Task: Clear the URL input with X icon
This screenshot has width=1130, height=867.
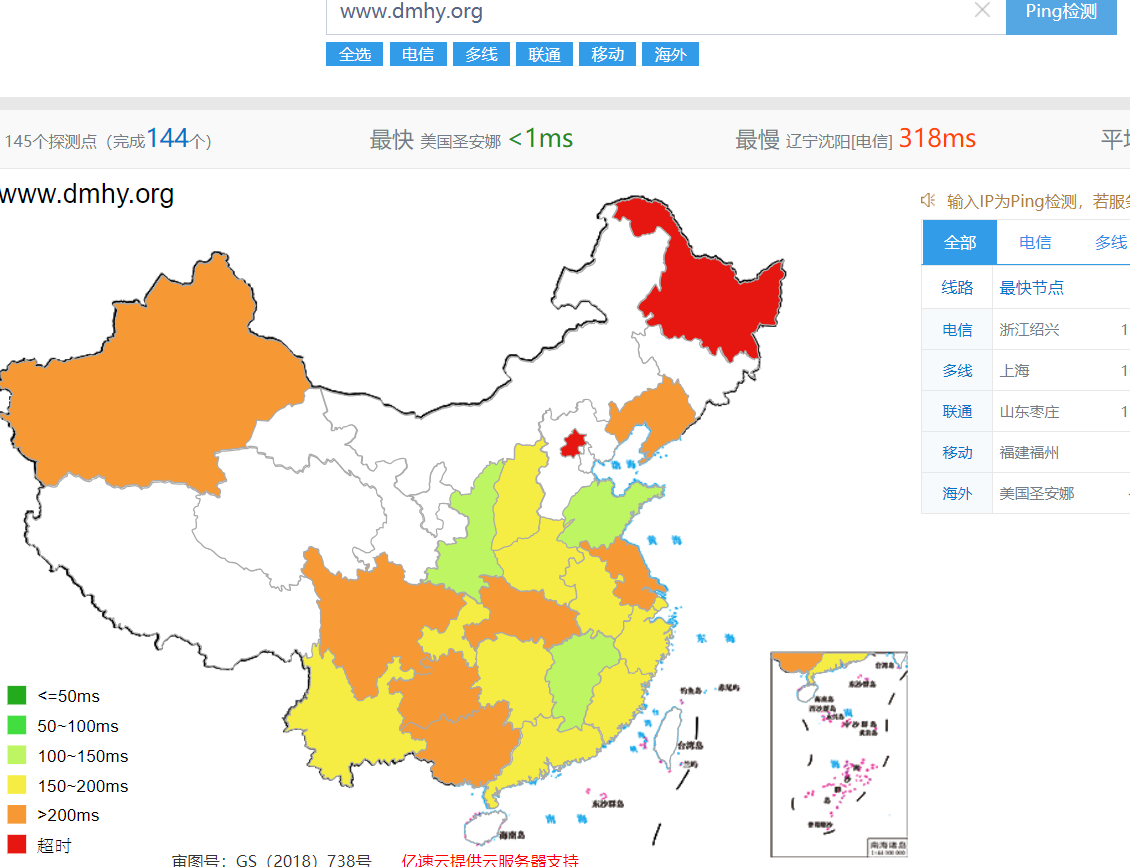Action: point(982,10)
